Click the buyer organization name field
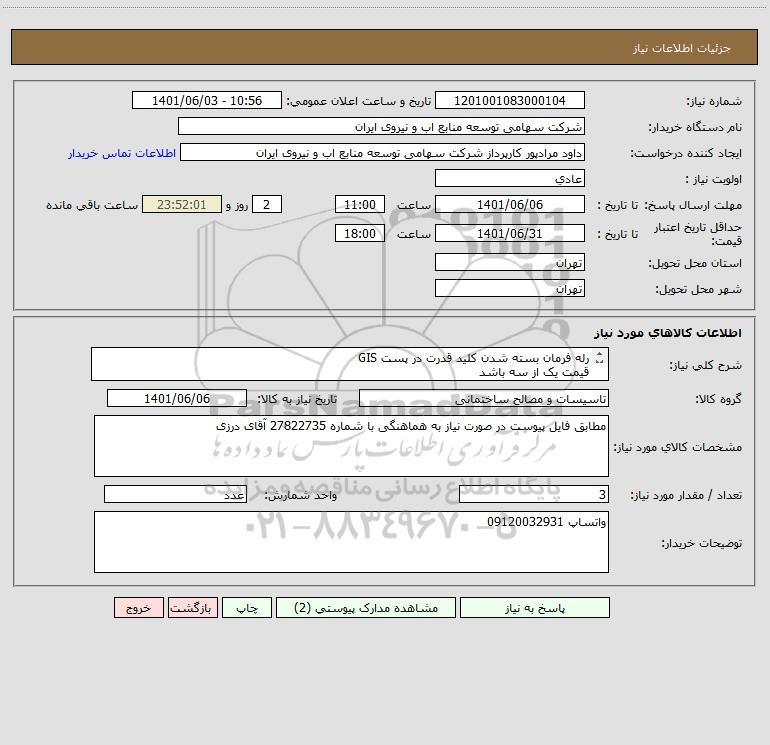This screenshot has height=745, width=770. (x=381, y=126)
